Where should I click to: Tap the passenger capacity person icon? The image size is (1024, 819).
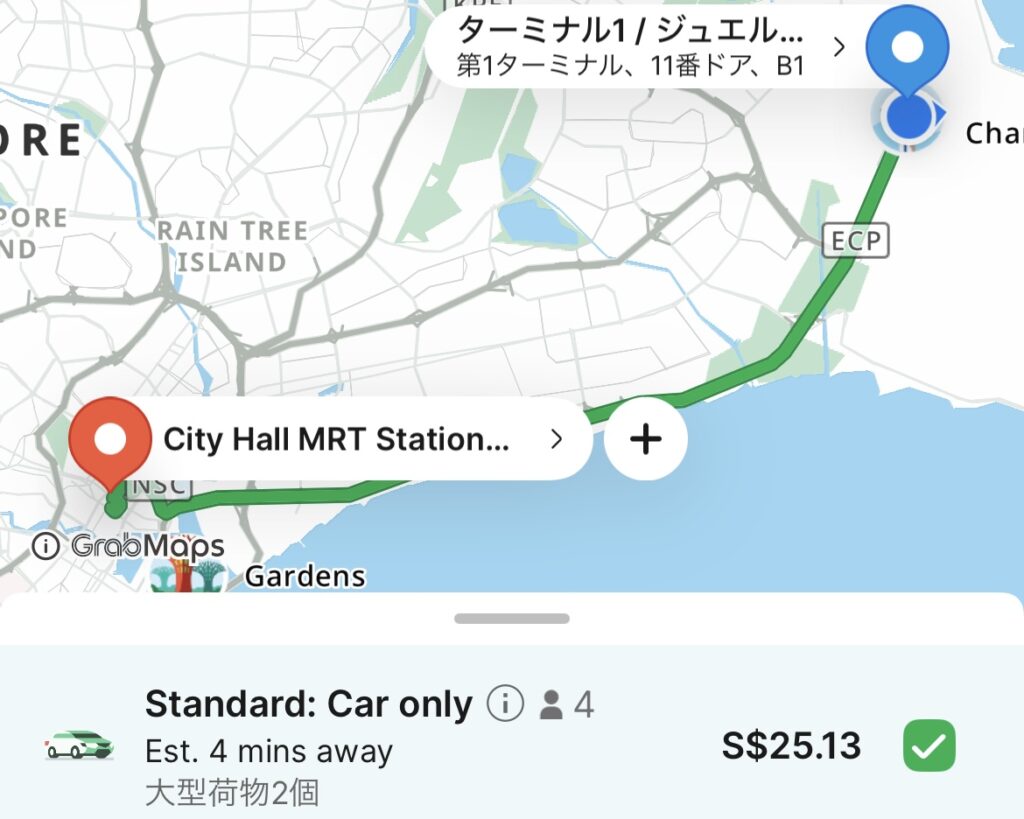(x=551, y=705)
